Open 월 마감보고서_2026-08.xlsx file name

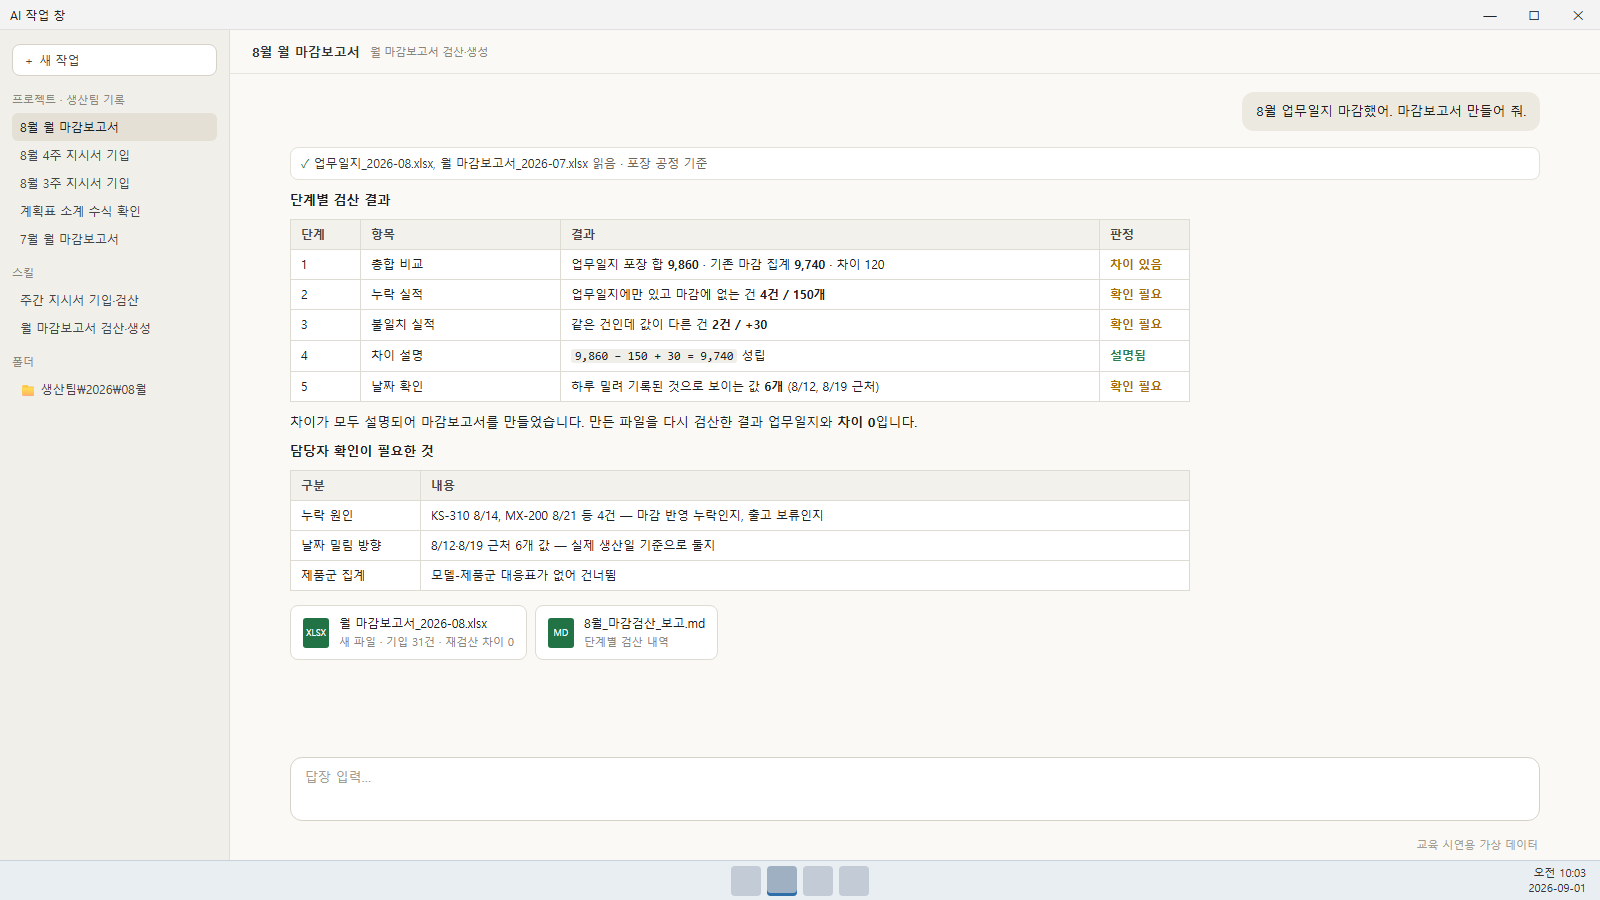(413, 623)
